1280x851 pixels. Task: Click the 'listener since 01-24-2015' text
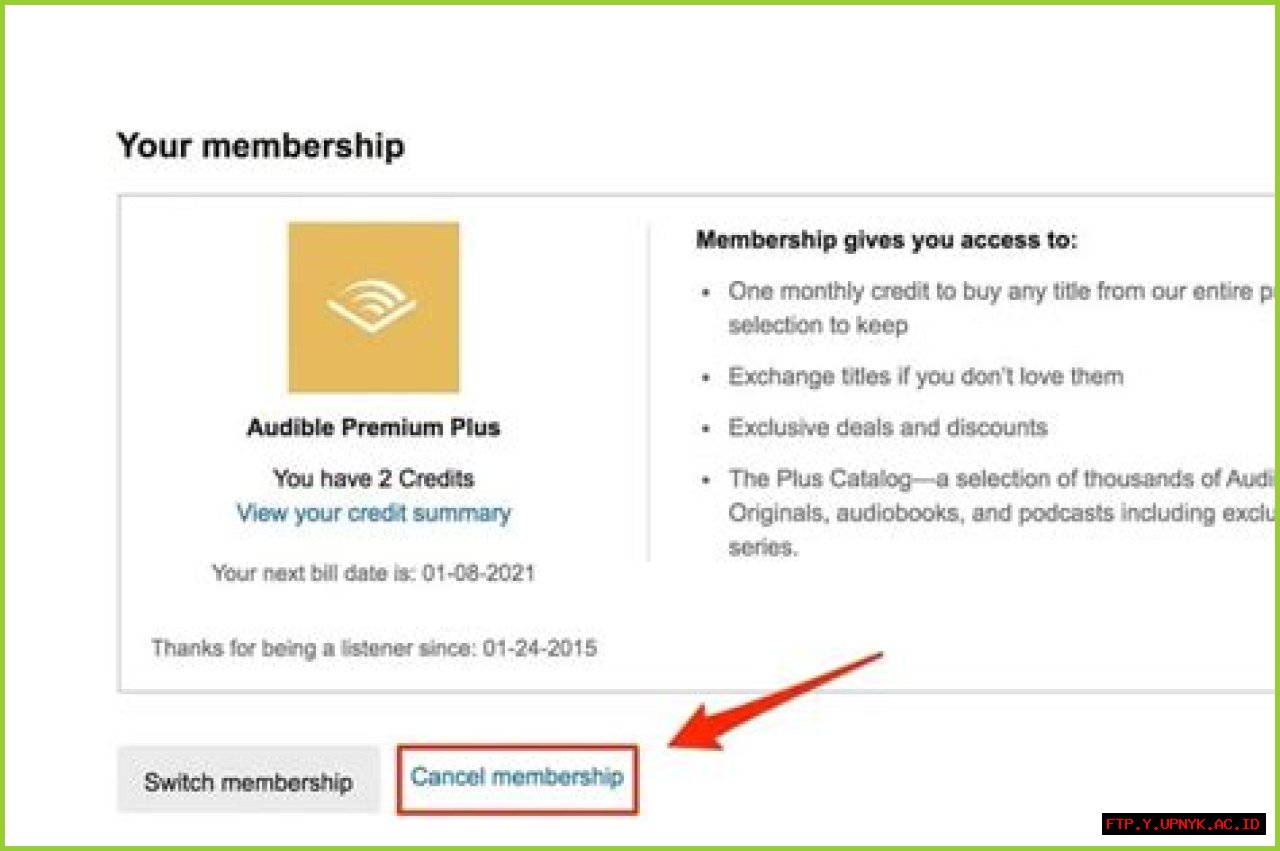pyautogui.click(x=374, y=648)
